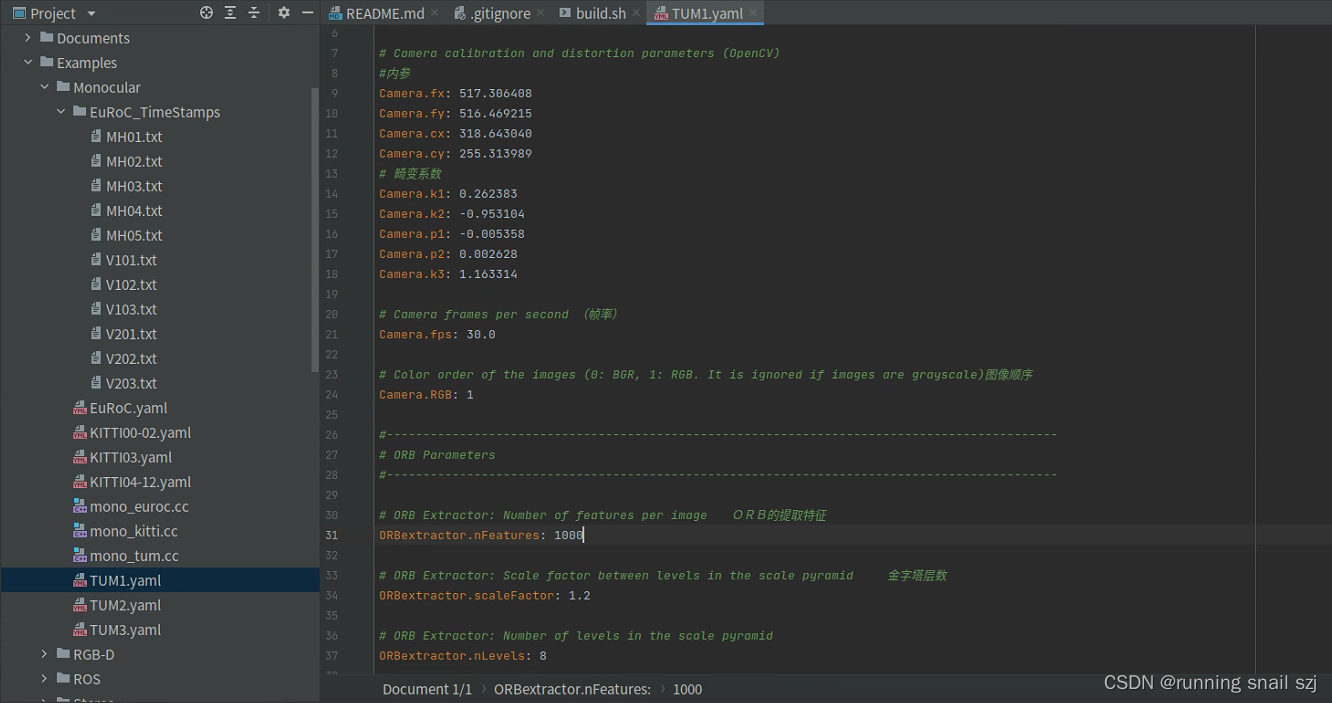Close the README.md tab
1332x703 pixels.
[x=435, y=13]
